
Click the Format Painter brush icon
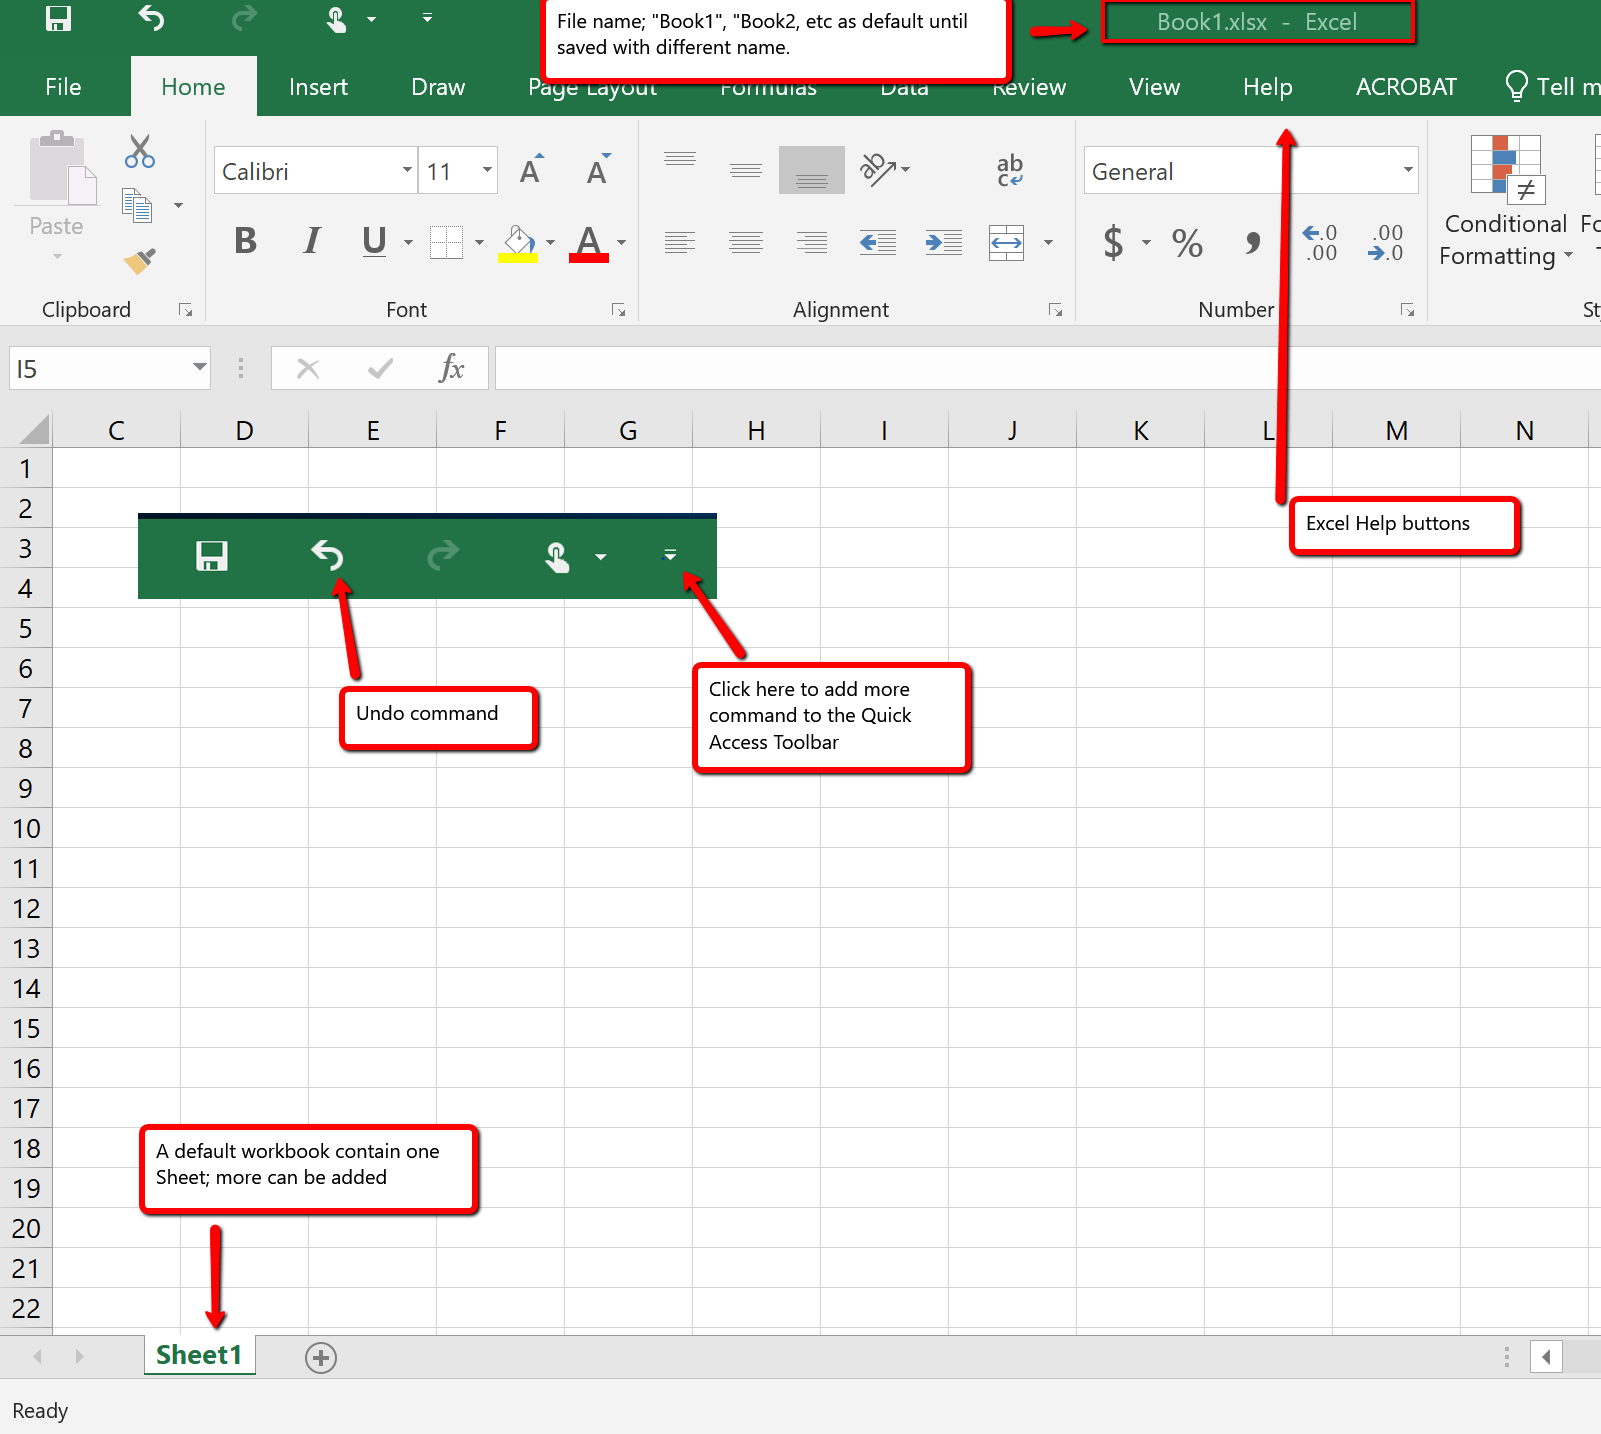(x=140, y=261)
